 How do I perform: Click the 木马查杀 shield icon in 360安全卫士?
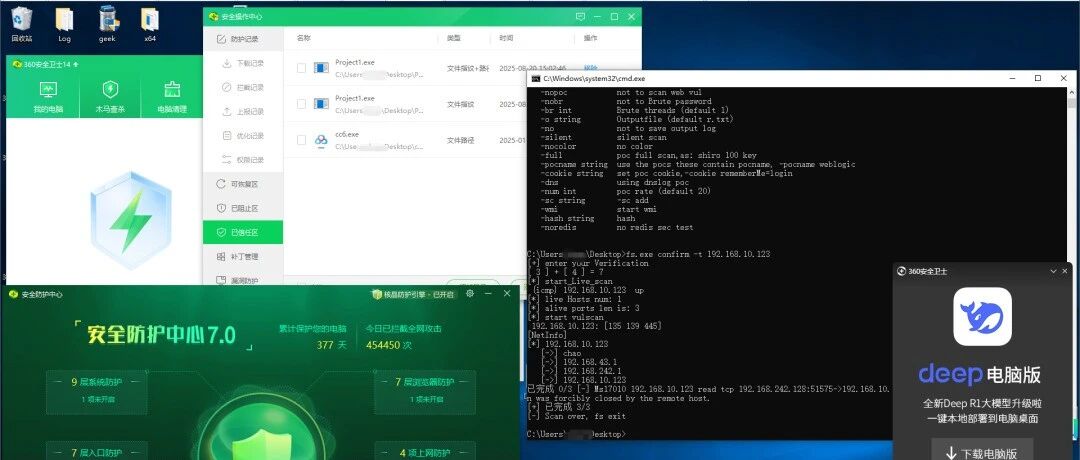(x=110, y=90)
